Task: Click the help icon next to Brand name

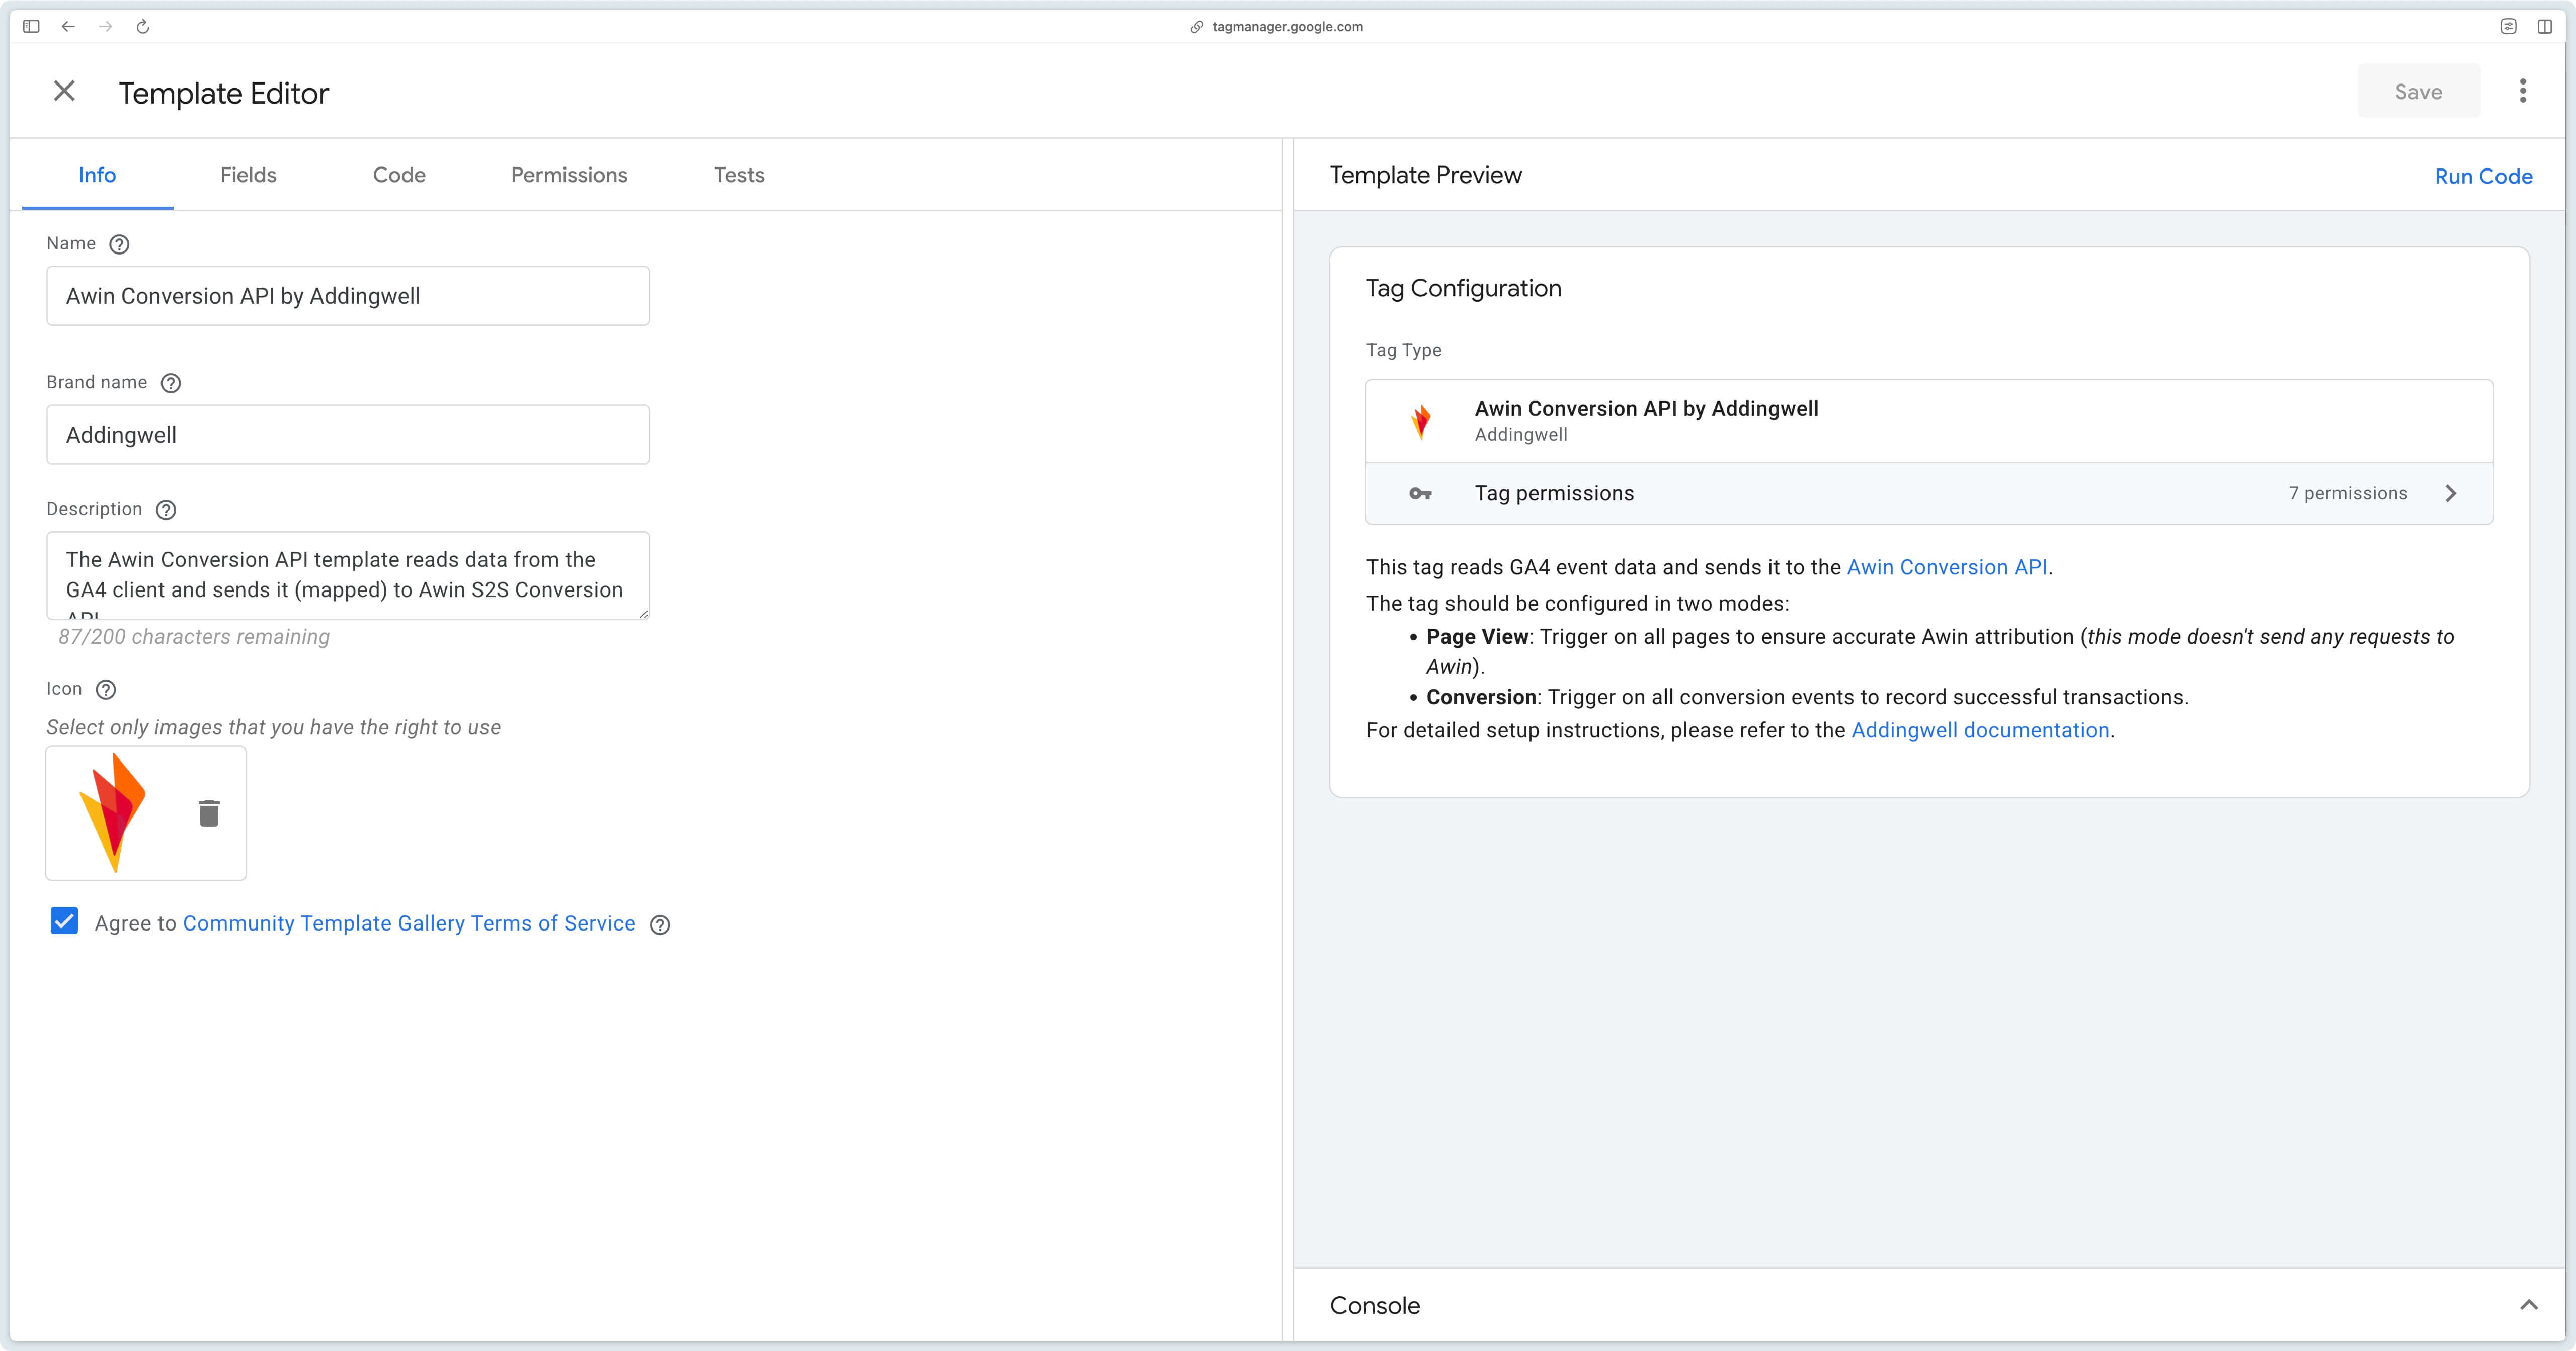Action: click(x=171, y=383)
